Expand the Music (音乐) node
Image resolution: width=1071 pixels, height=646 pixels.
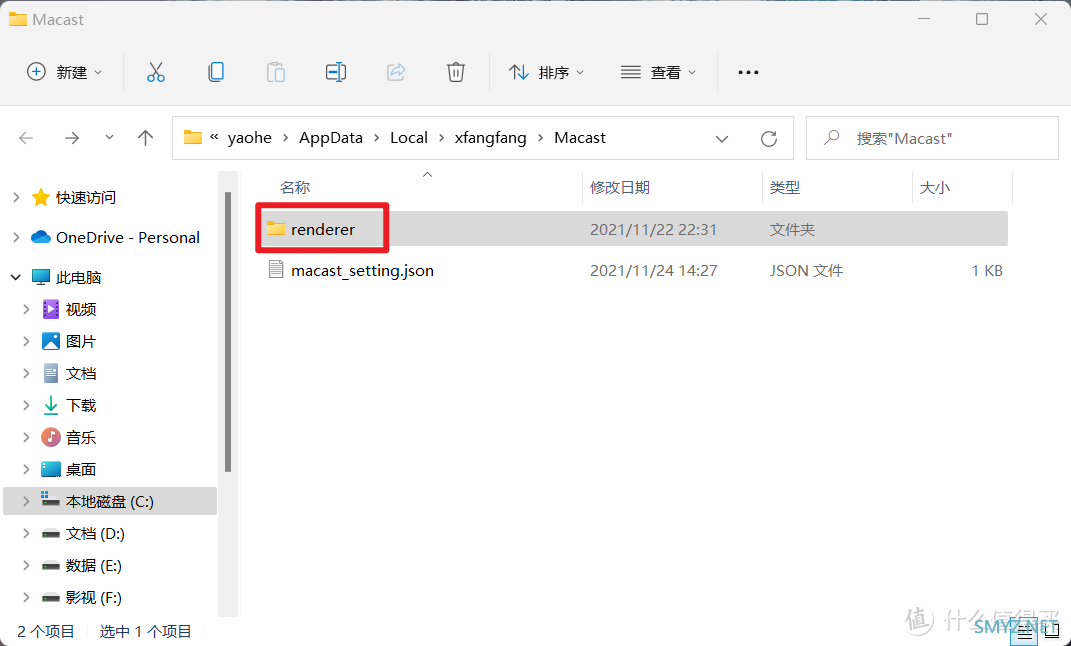(26, 438)
